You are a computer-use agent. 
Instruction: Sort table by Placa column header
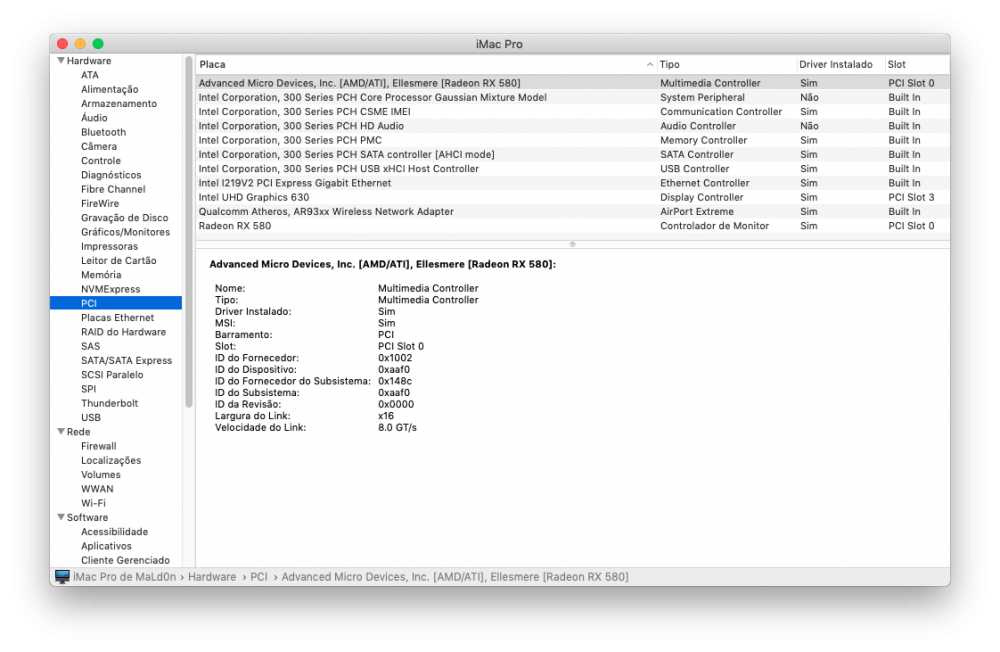pyautogui.click(x=426, y=64)
